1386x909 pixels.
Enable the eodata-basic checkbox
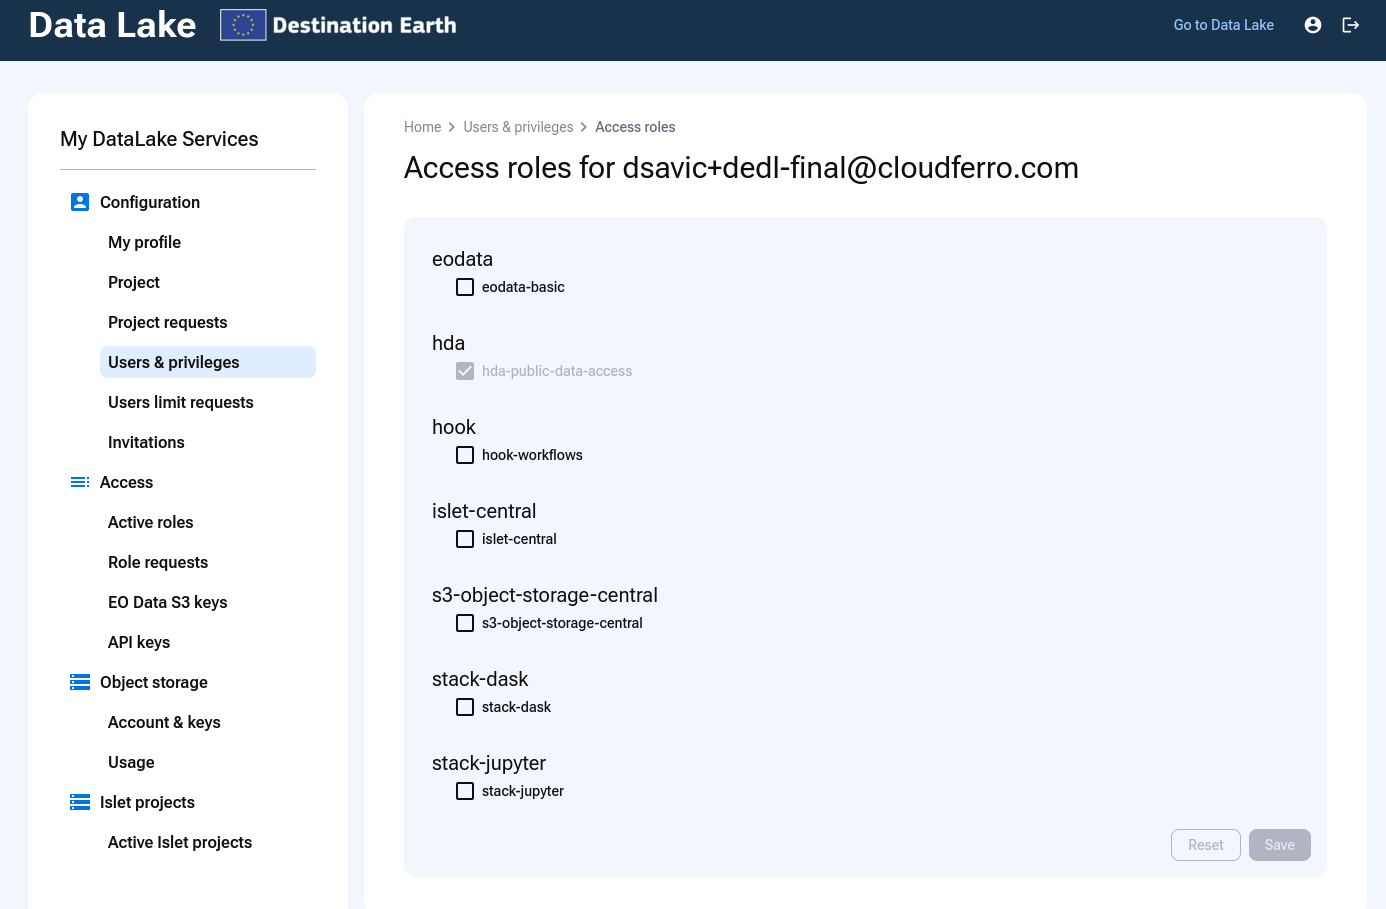[465, 287]
